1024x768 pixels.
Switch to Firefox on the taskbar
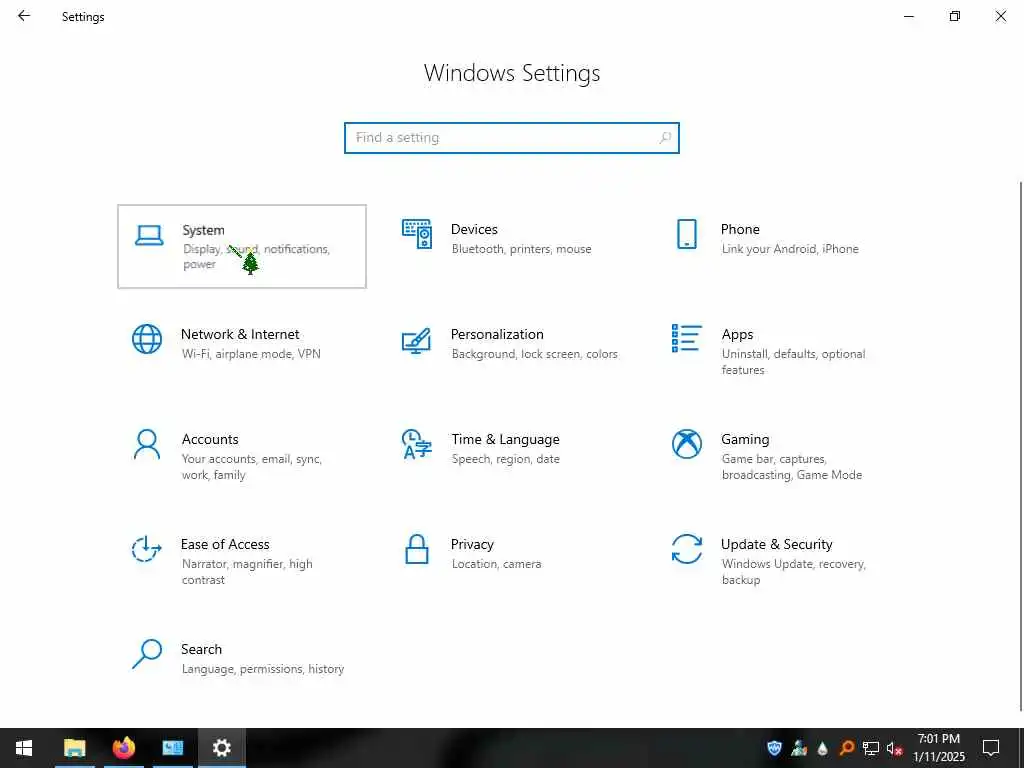coord(123,748)
